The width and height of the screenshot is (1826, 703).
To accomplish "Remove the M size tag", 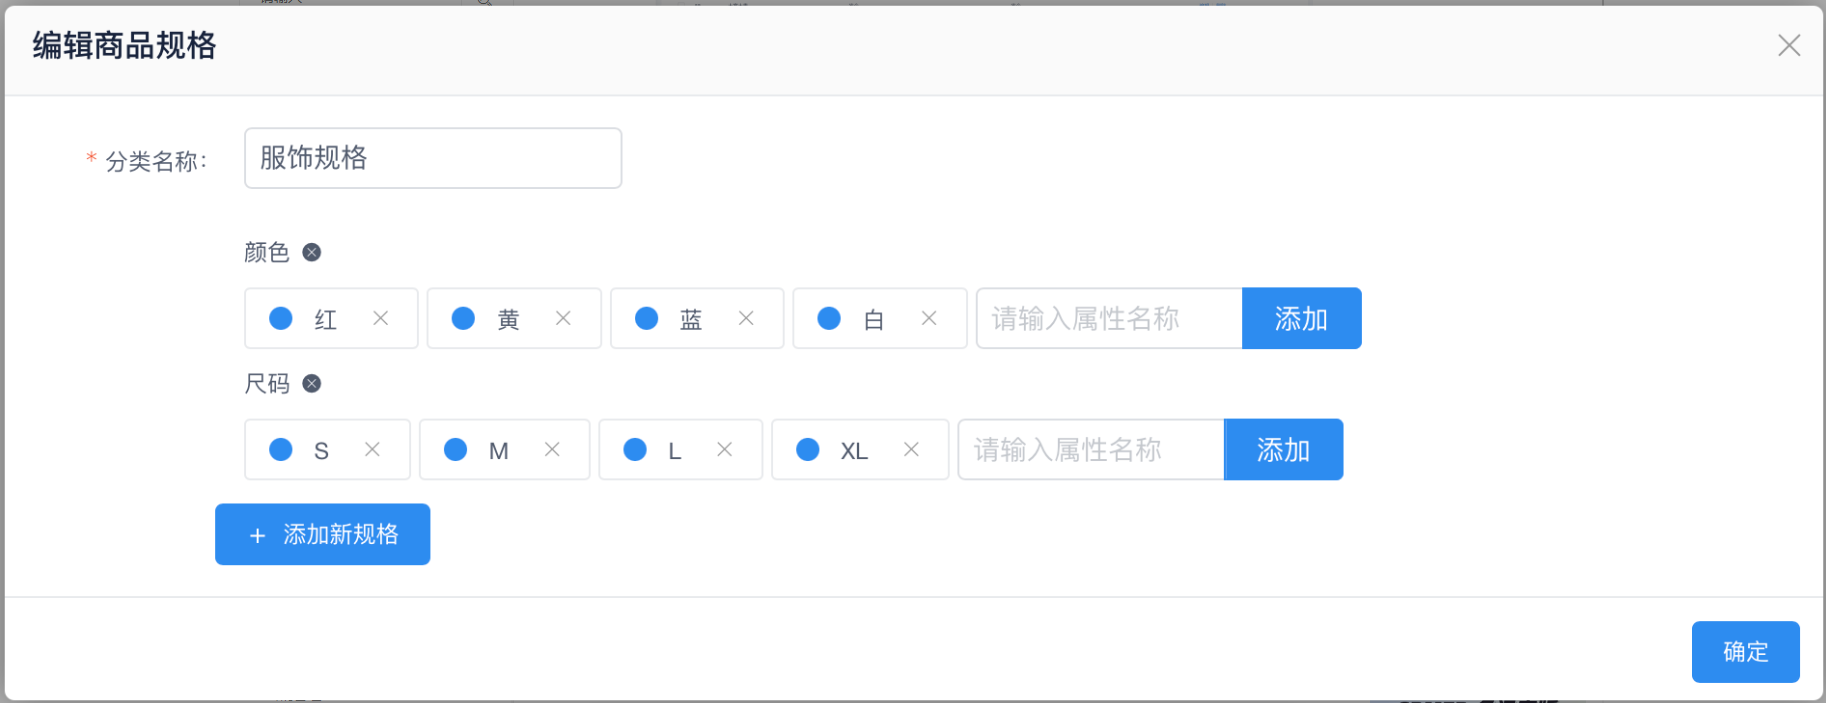I will click(552, 449).
